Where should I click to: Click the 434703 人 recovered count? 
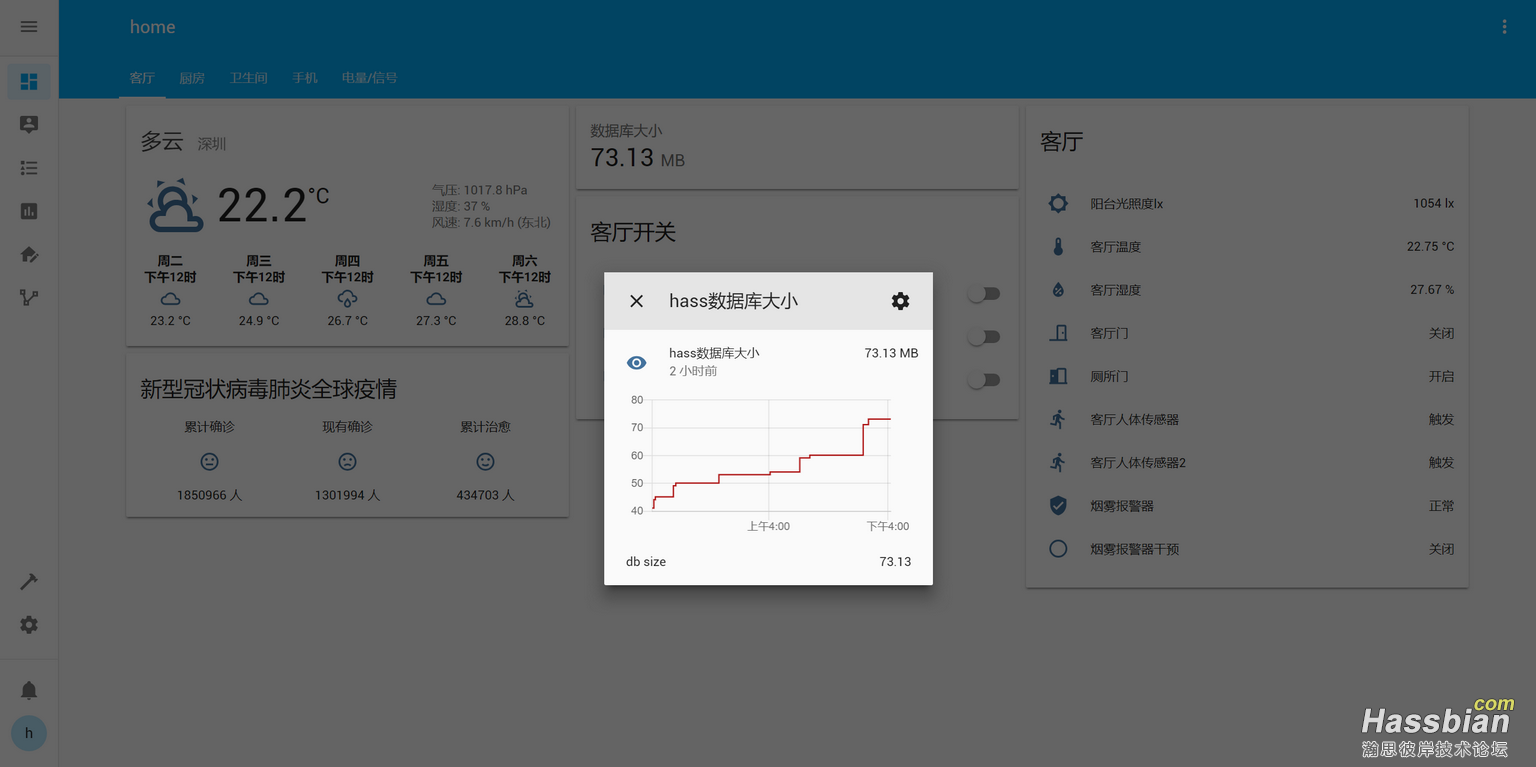click(x=485, y=495)
